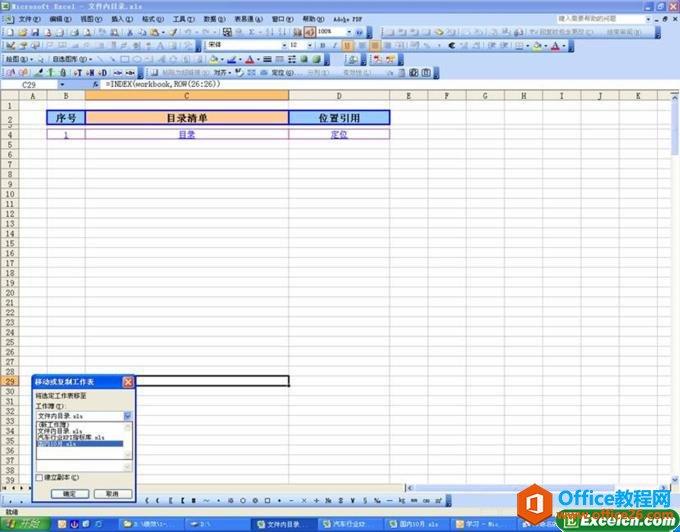Open the Adobe PDF menu
This screenshot has width=680, height=532.
coord(348,19)
